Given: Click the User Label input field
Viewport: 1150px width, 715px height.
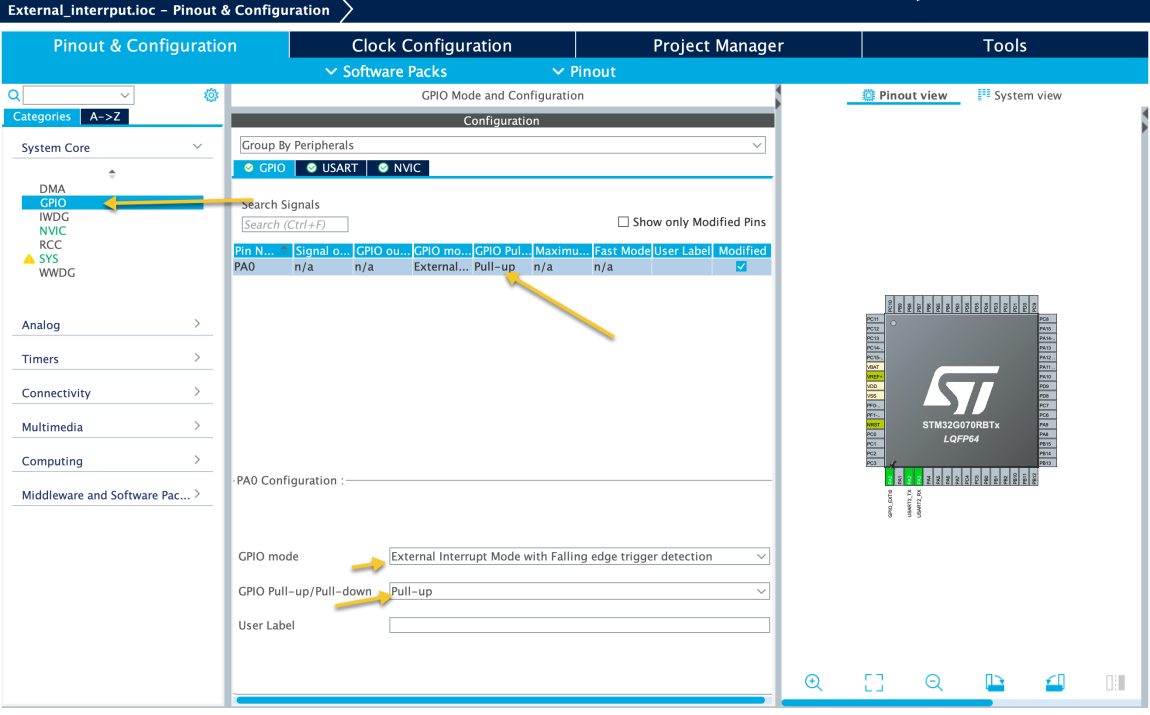Looking at the screenshot, I should point(579,625).
